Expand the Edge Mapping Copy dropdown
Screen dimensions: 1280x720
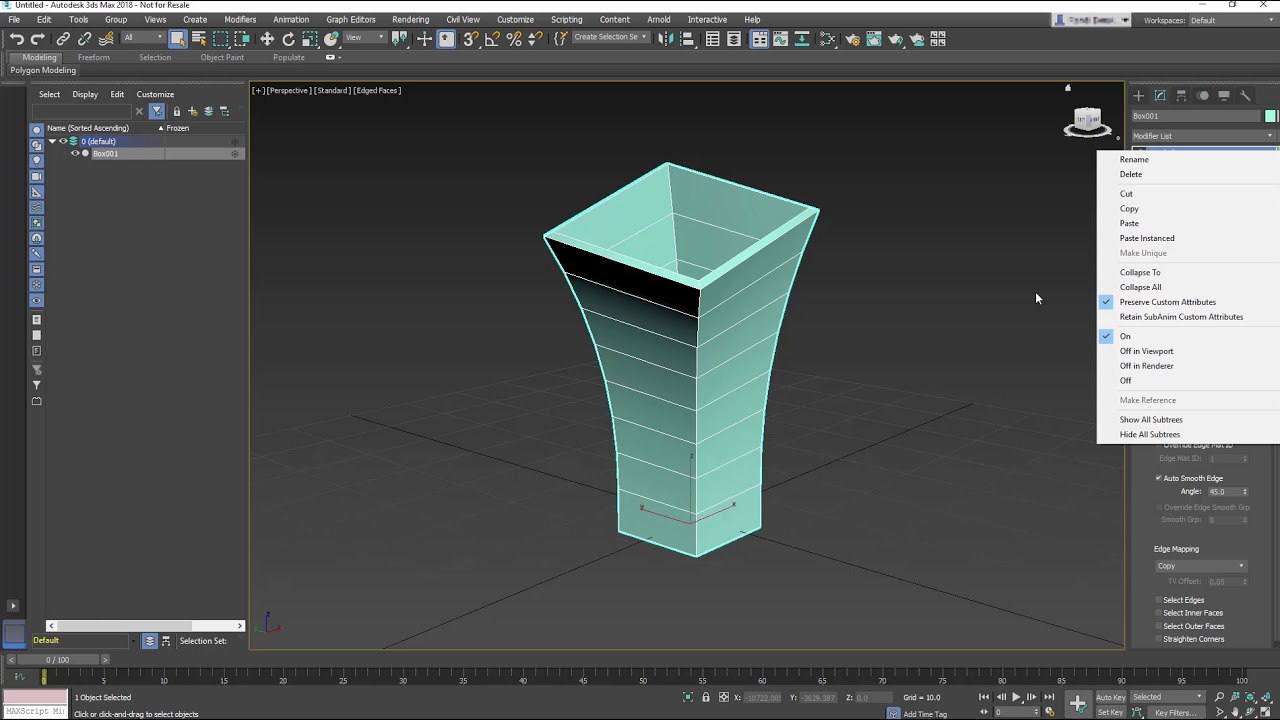pyautogui.click(x=1200, y=566)
